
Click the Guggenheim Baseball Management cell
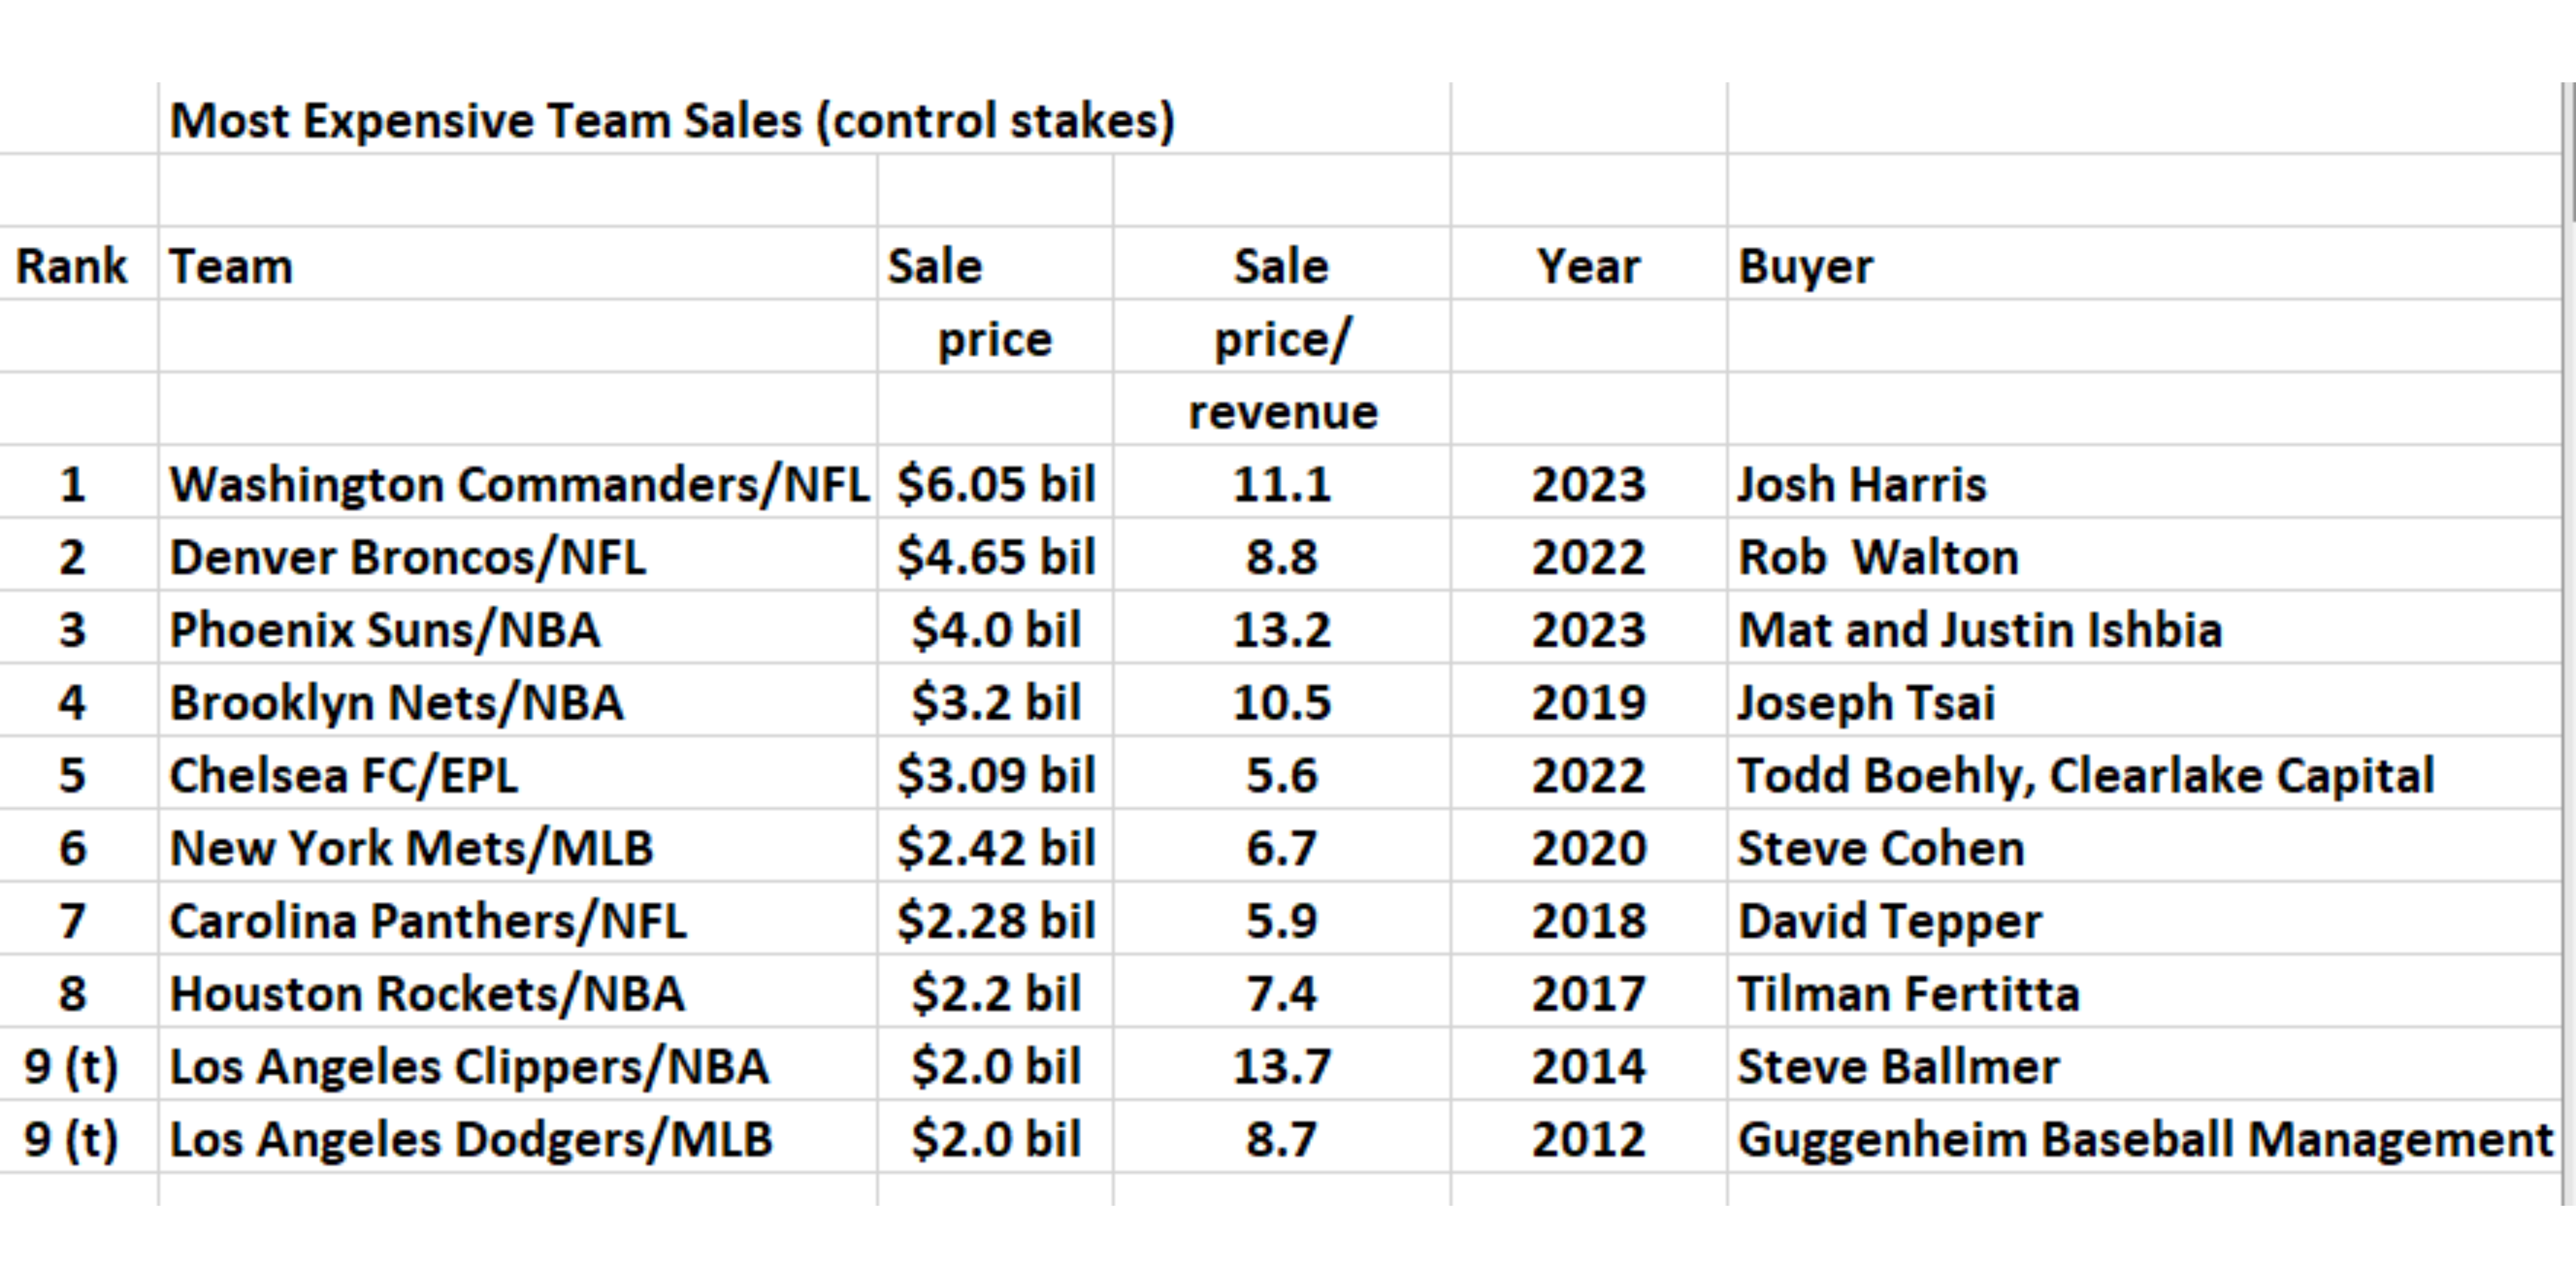[x=2143, y=1138]
